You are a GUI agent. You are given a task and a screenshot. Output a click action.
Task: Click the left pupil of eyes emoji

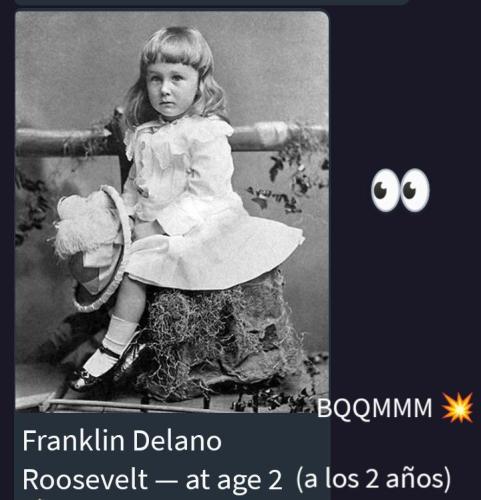point(380,190)
